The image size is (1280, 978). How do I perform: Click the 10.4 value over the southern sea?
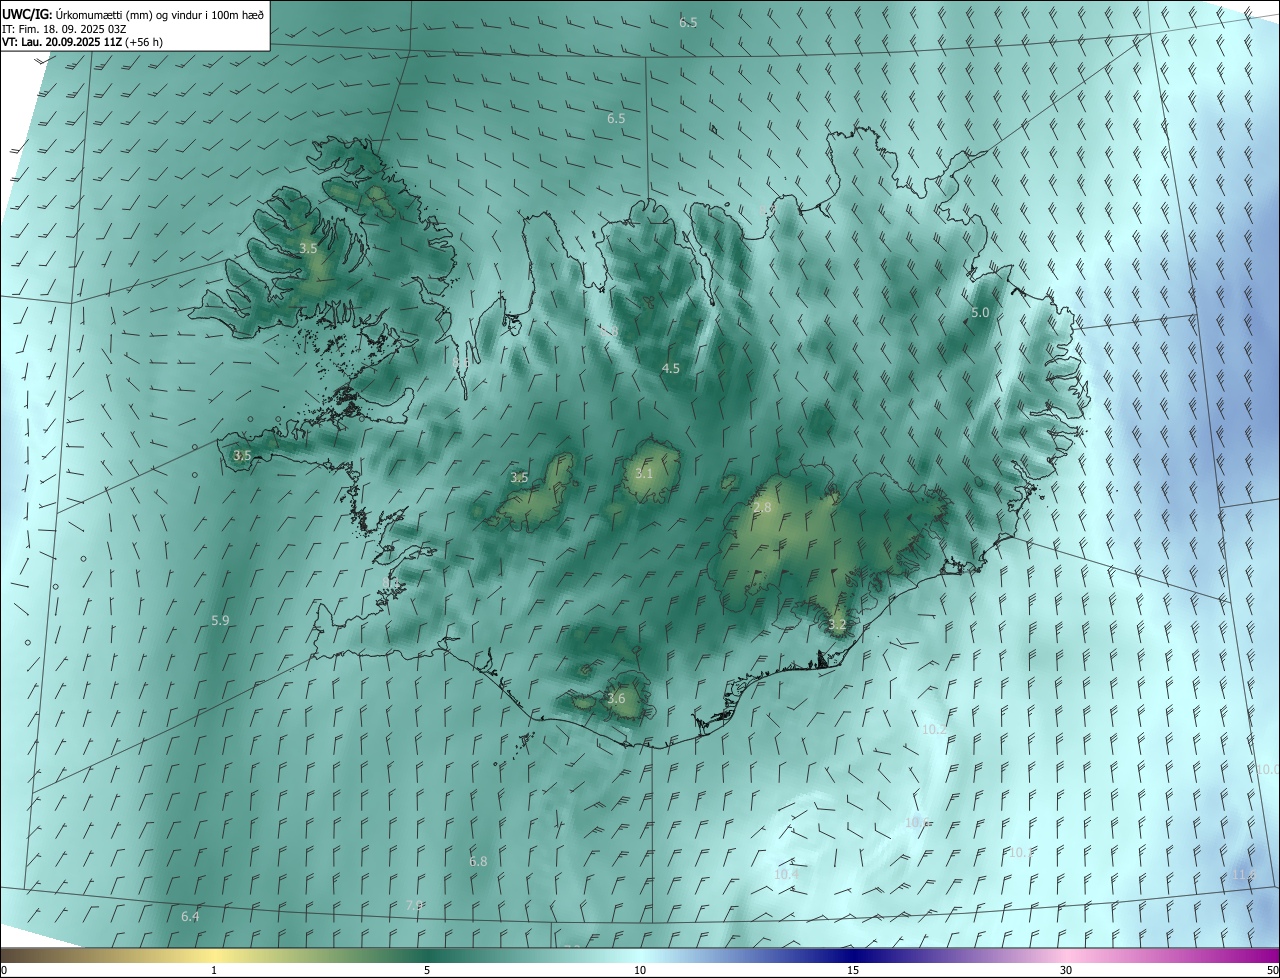point(787,874)
